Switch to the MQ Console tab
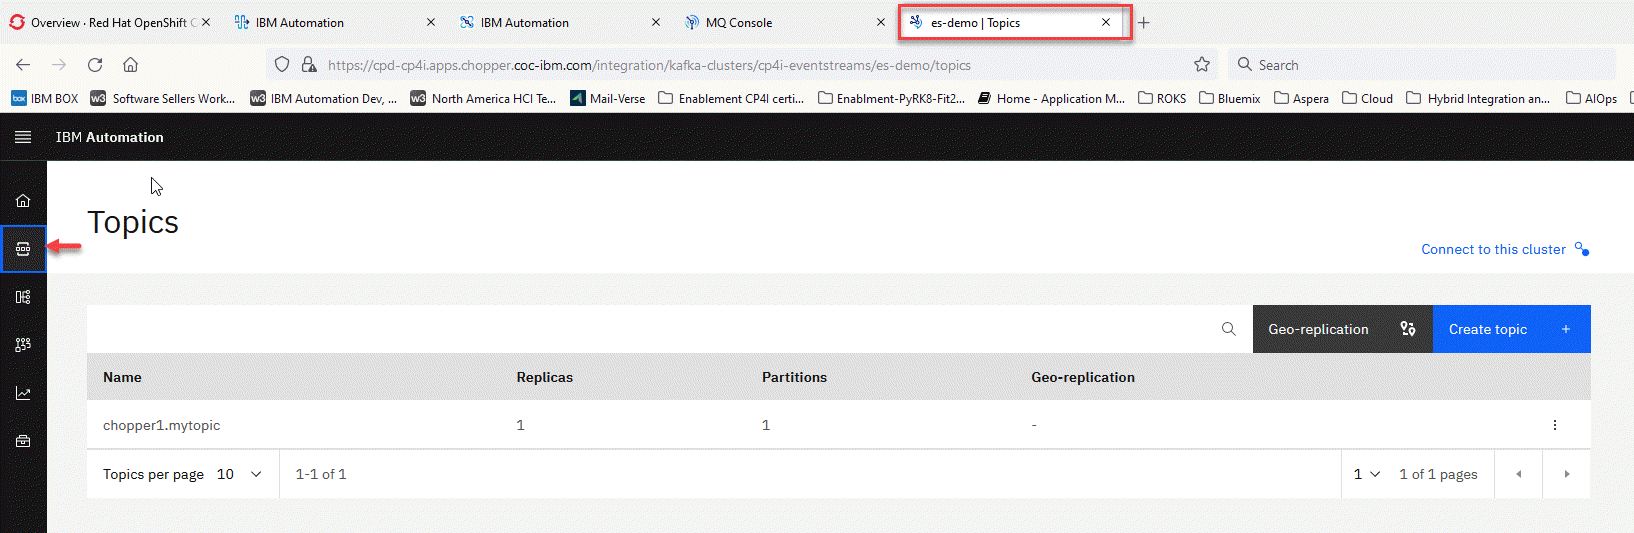 click(738, 22)
